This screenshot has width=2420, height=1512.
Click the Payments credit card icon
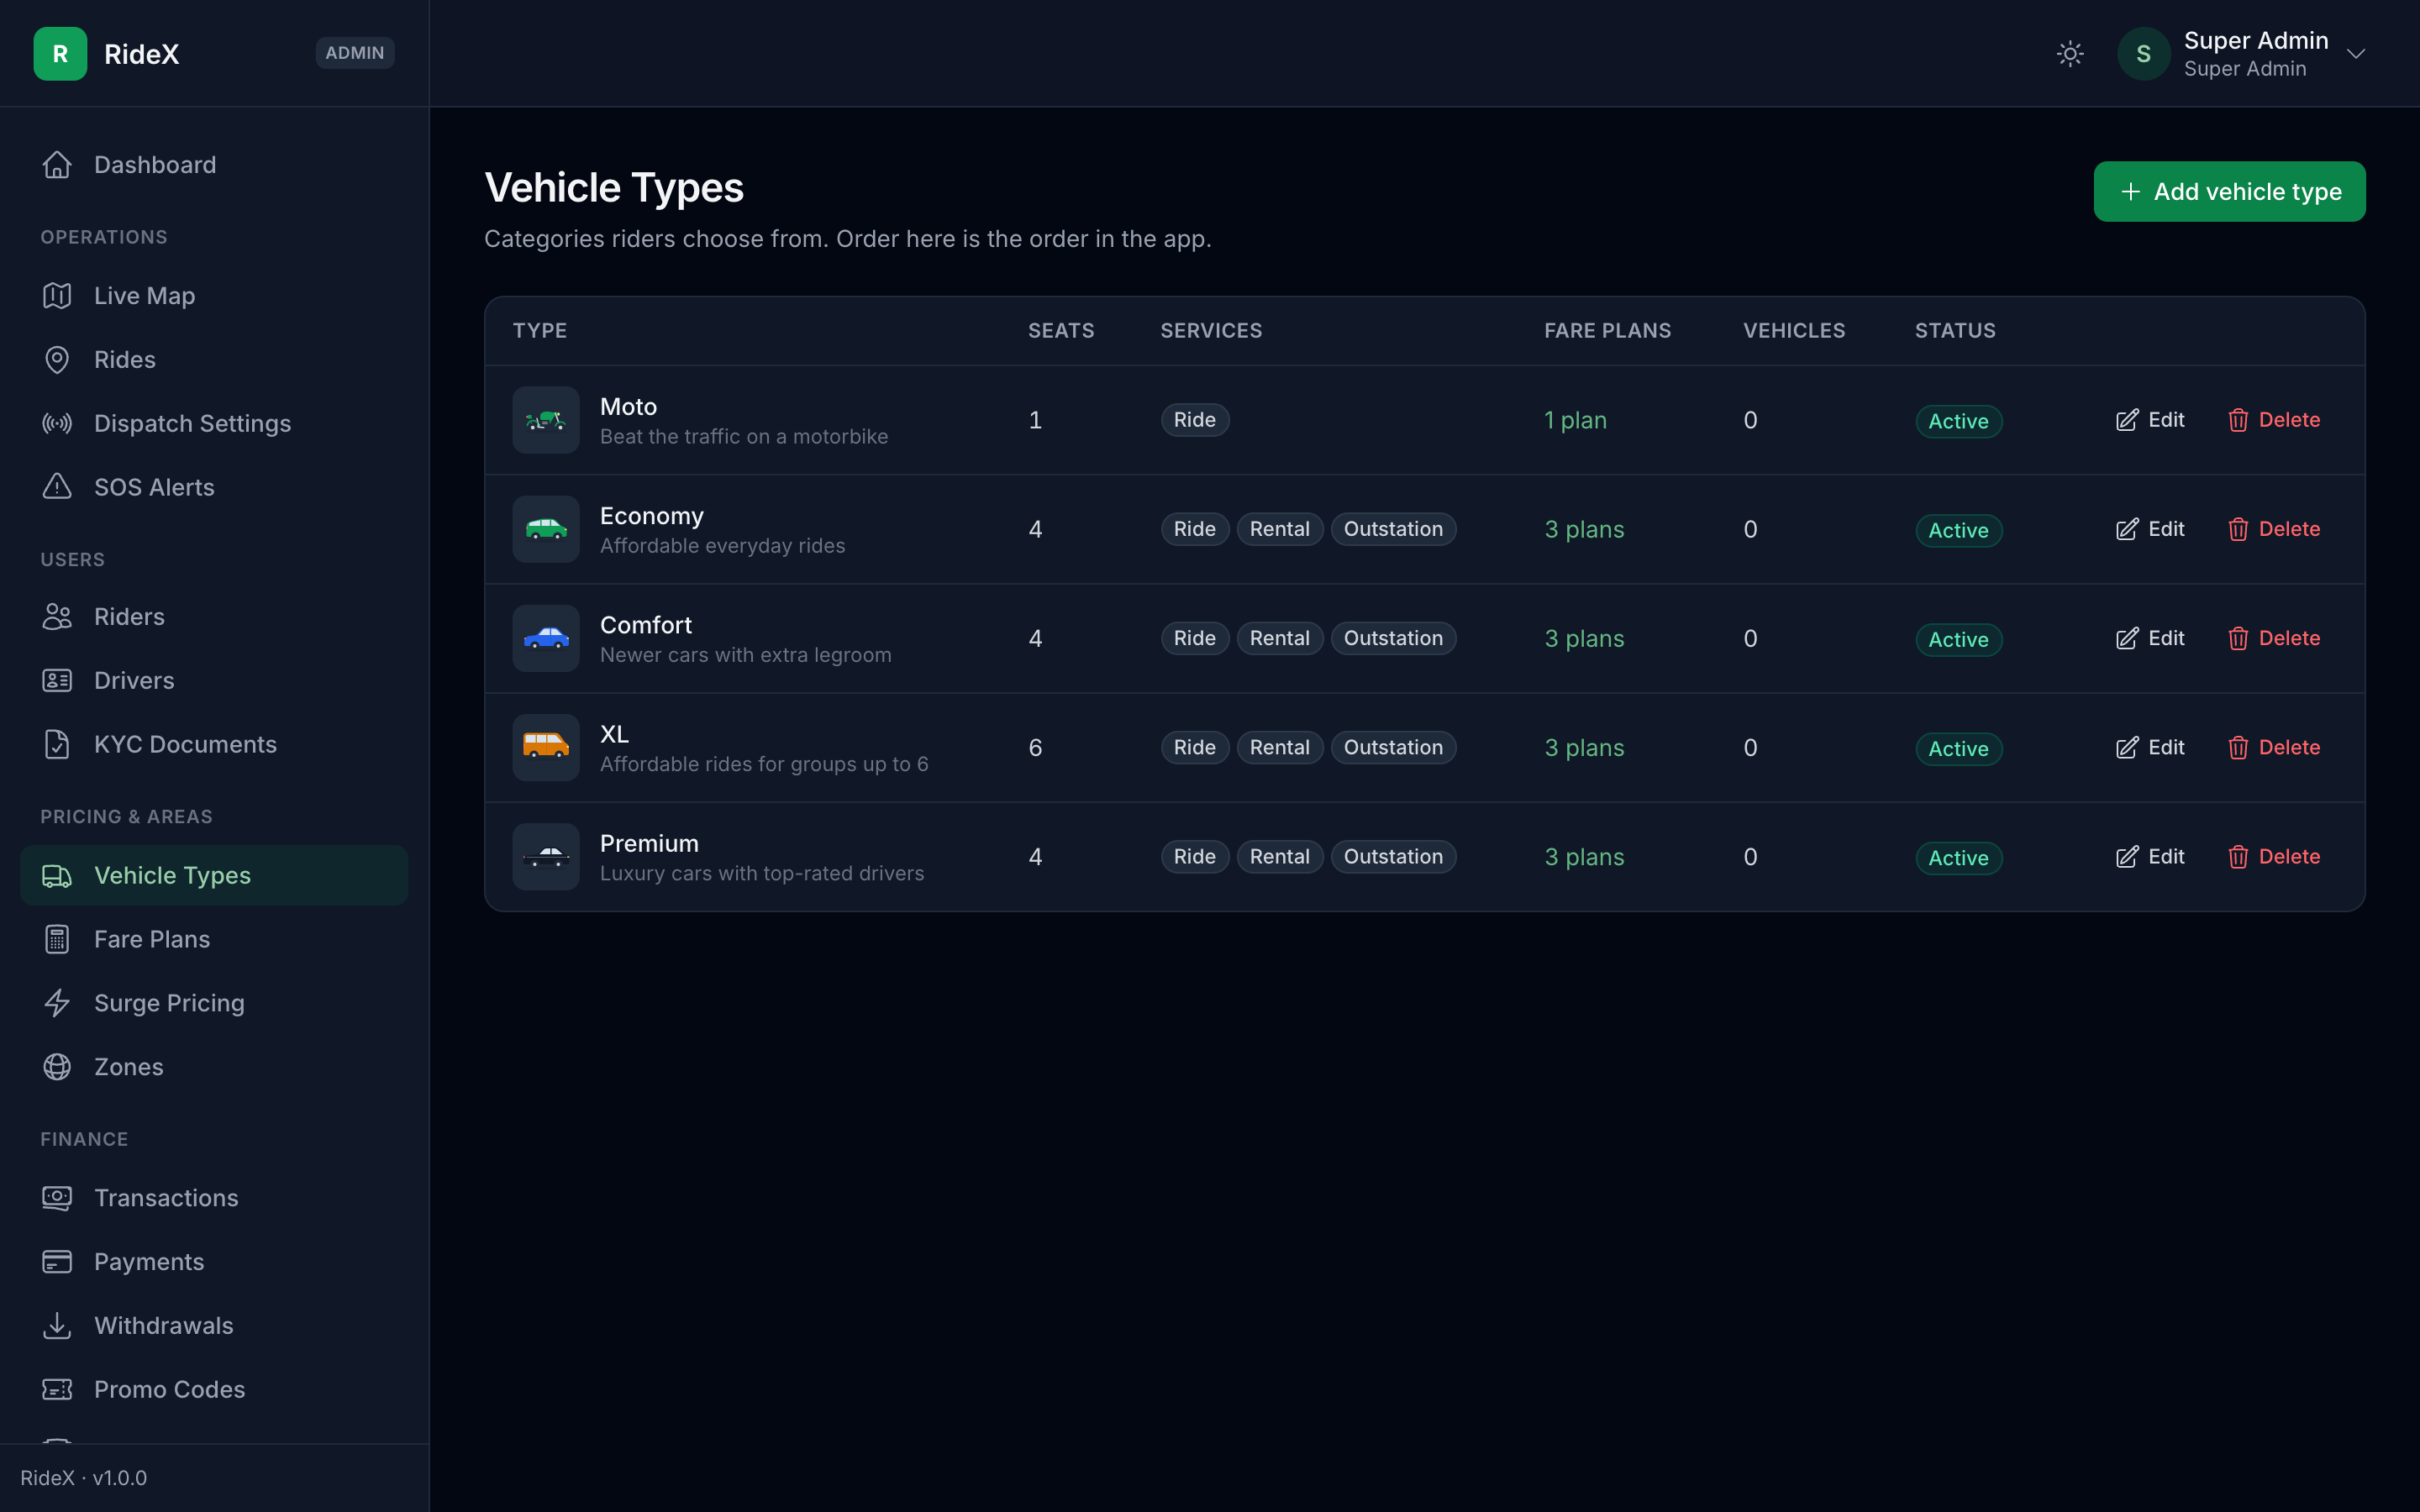click(x=57, y=1262)
